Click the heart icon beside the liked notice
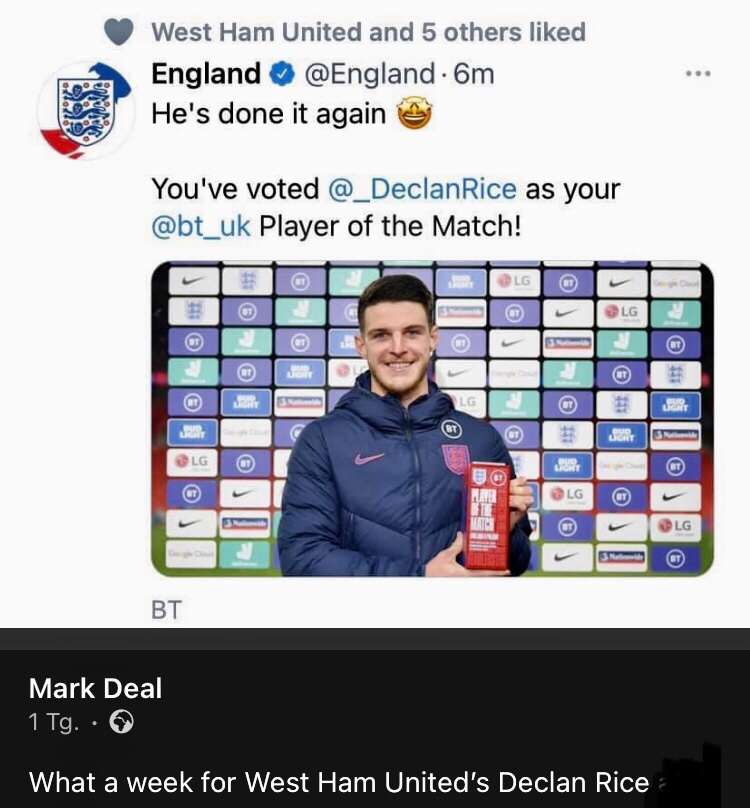This screenshot has height=808, width=750. pos(119,32)
